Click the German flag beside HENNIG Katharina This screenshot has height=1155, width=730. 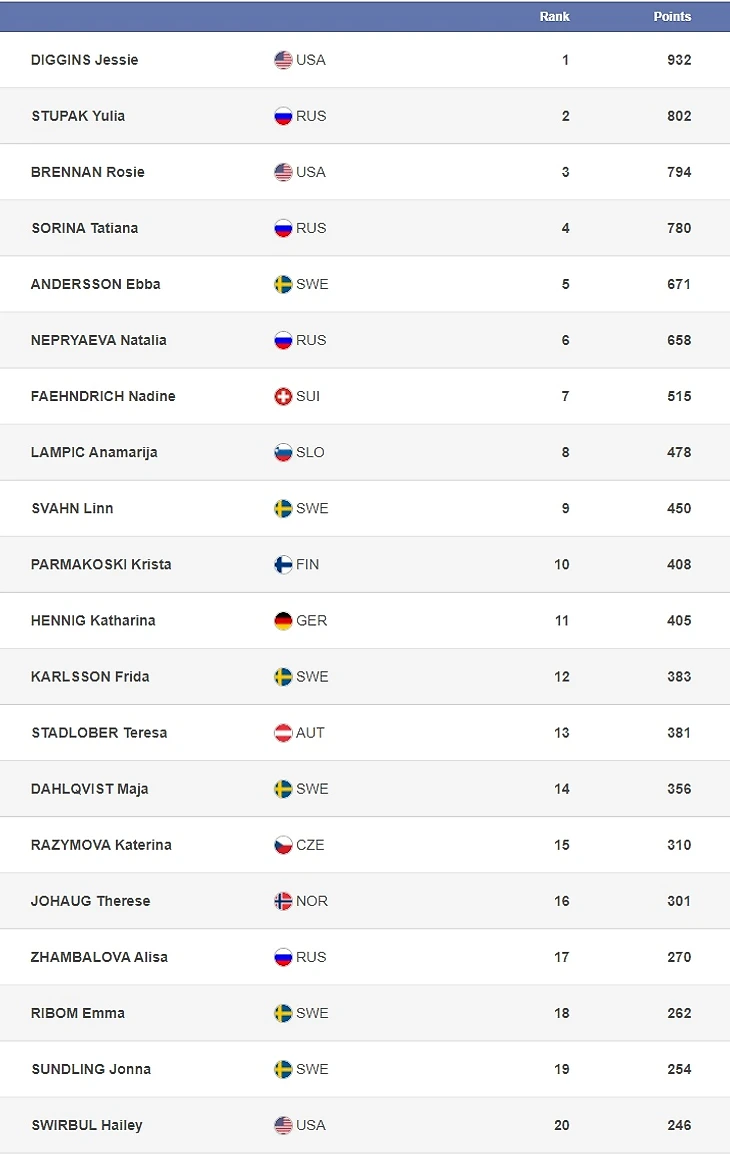point(283,621)
